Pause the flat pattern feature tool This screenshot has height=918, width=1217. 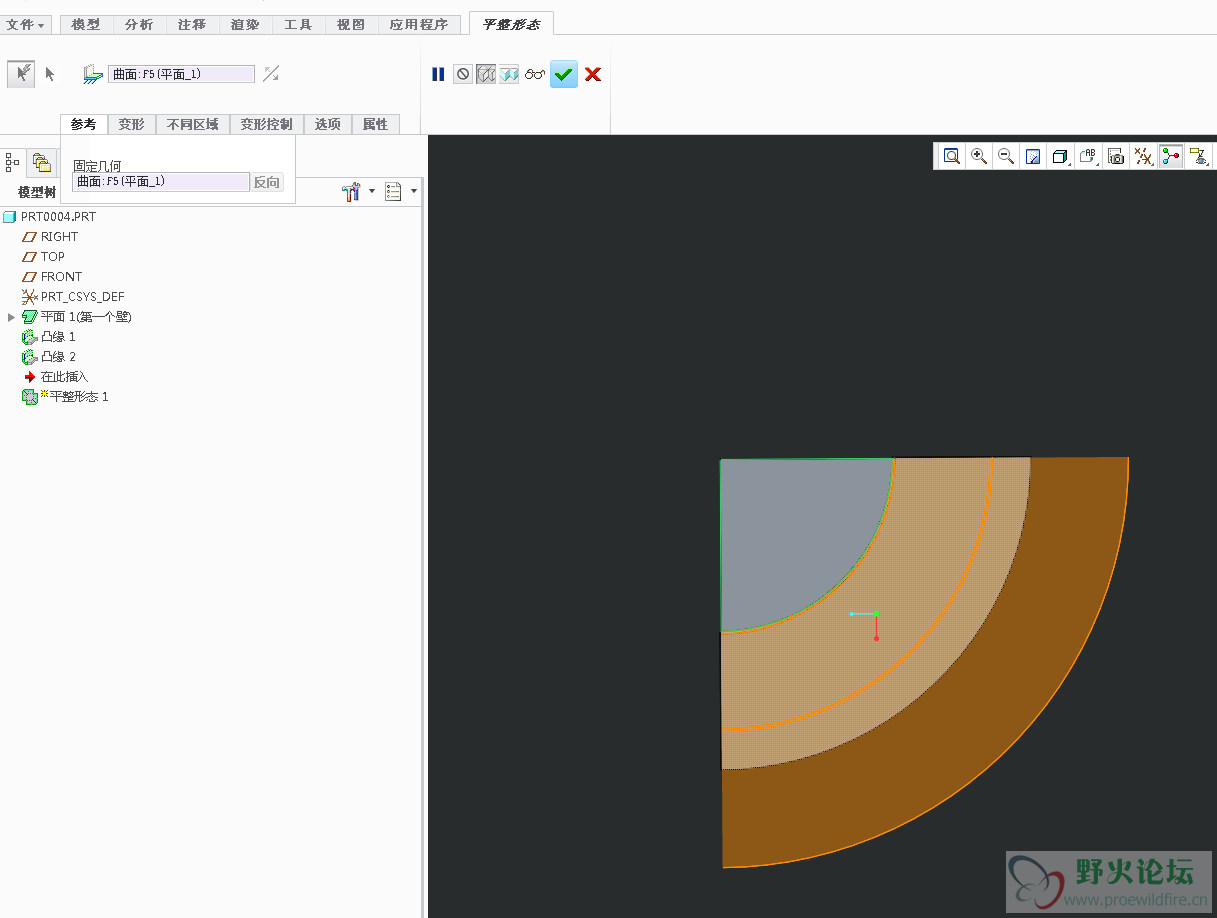click(438, 74)
